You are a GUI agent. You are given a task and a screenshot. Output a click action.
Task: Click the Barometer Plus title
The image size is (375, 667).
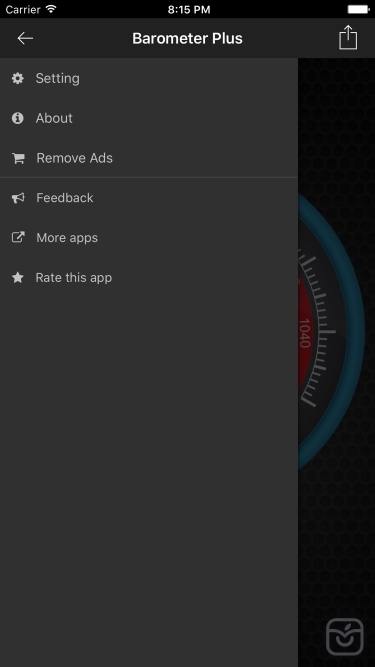pos(187,38)
